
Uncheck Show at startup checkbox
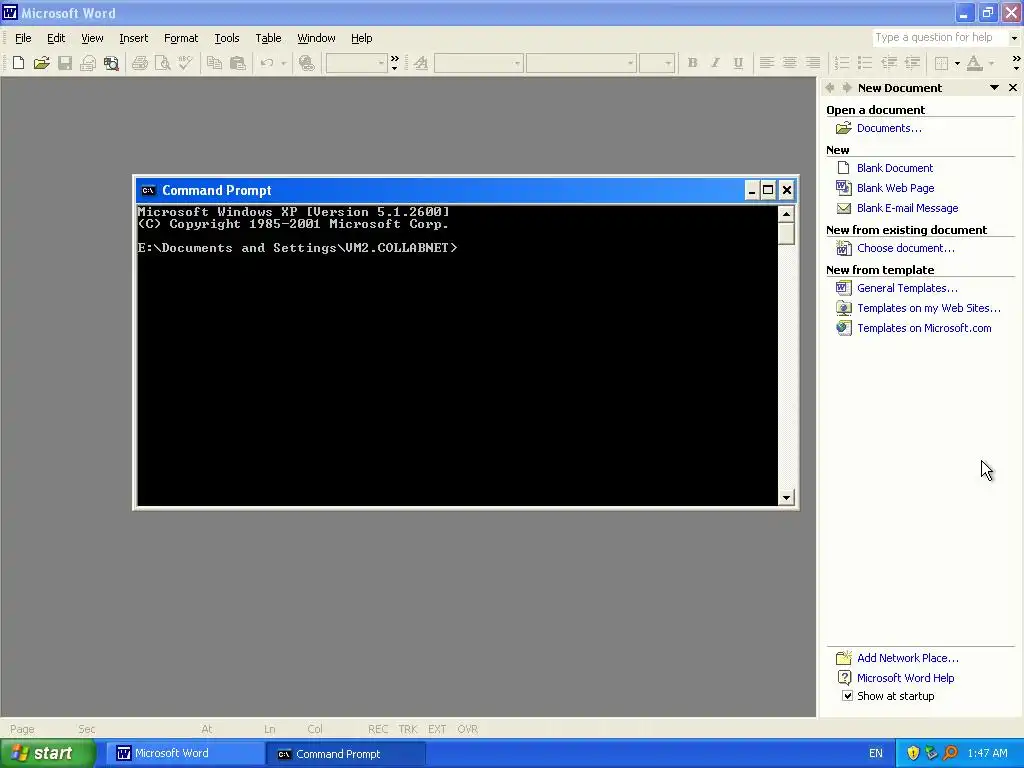click(847, 696)
